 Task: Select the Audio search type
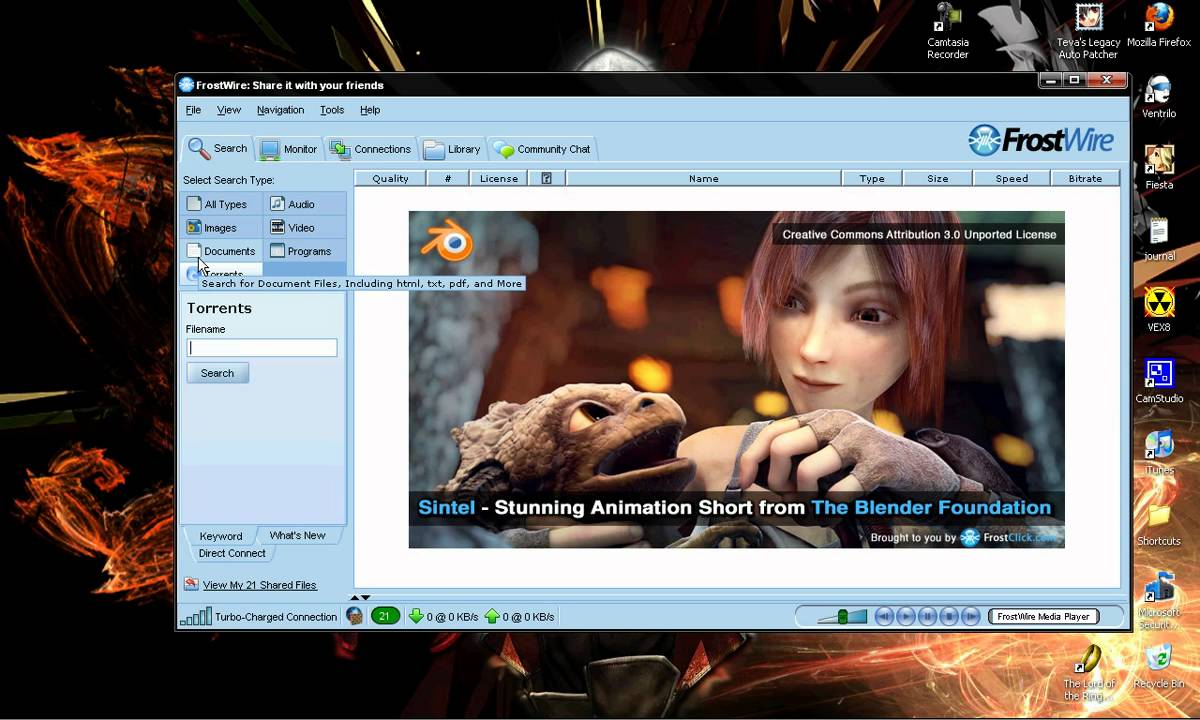[305, 204]
